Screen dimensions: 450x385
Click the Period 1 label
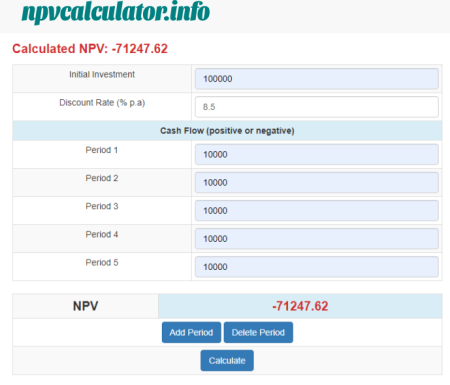pyautogui.click(x=102, y=150)
